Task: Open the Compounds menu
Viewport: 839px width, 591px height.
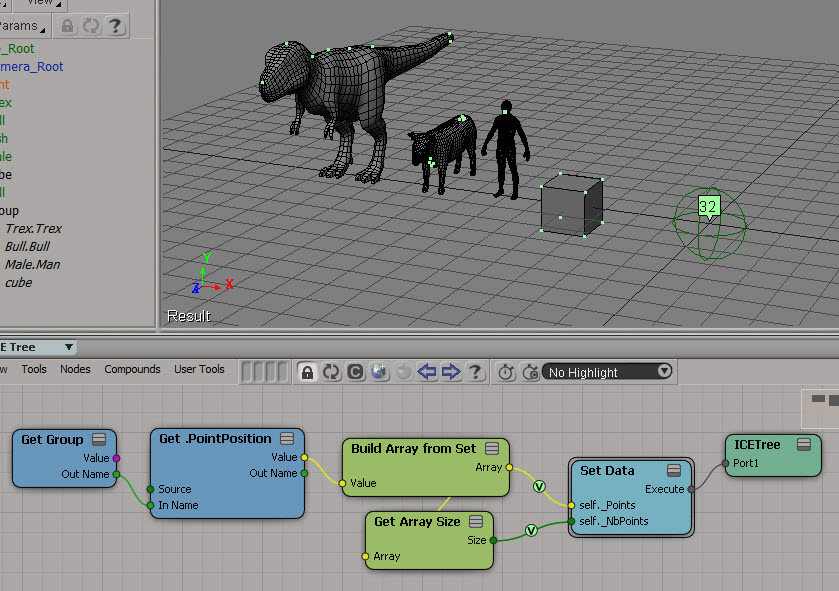Action: 132,369
